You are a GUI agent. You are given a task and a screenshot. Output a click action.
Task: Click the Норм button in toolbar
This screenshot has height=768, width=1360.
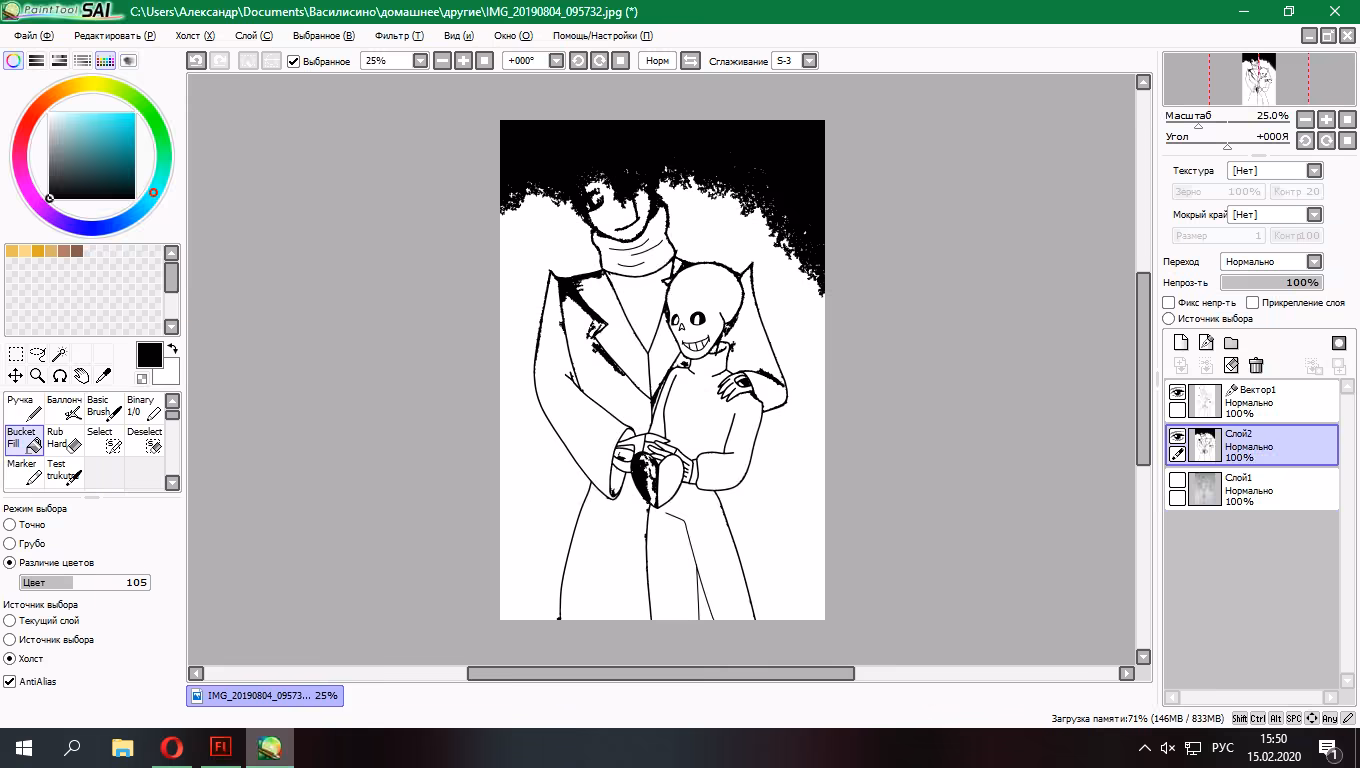pyautogui.click(x=657, y=61)
